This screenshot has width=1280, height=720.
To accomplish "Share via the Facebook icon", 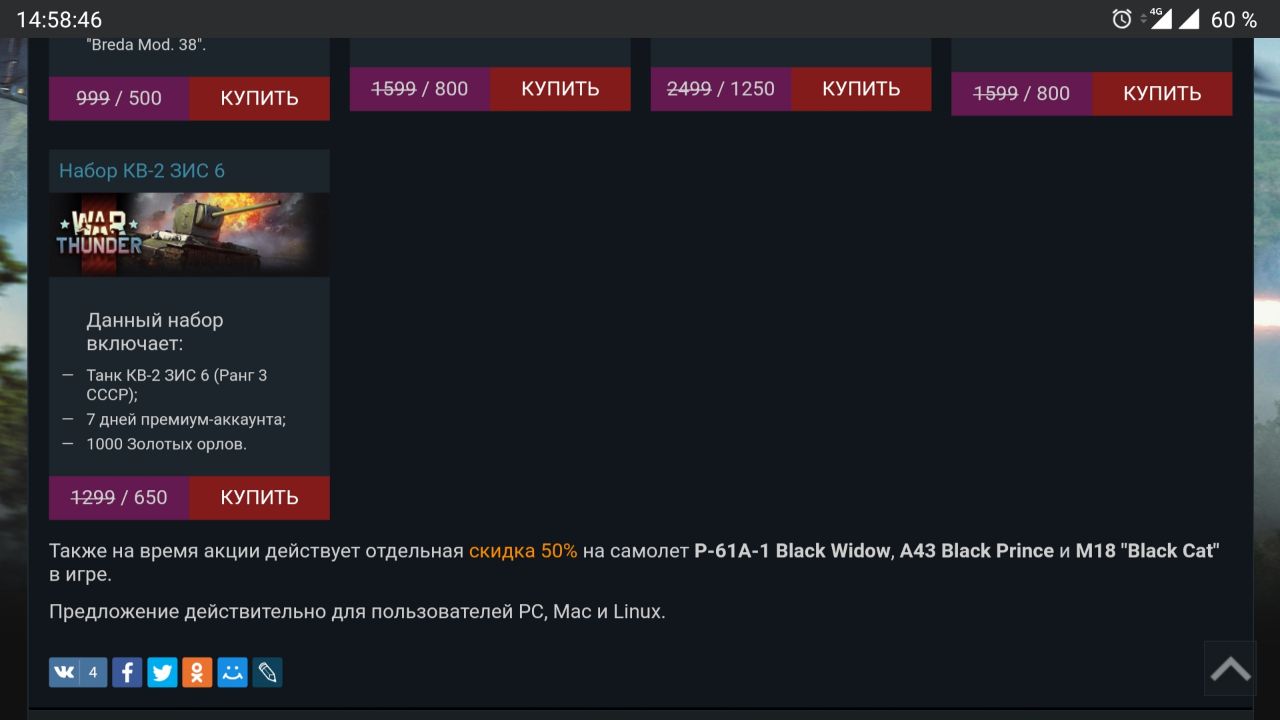I will pyautogui.click(x=127, y=672).
